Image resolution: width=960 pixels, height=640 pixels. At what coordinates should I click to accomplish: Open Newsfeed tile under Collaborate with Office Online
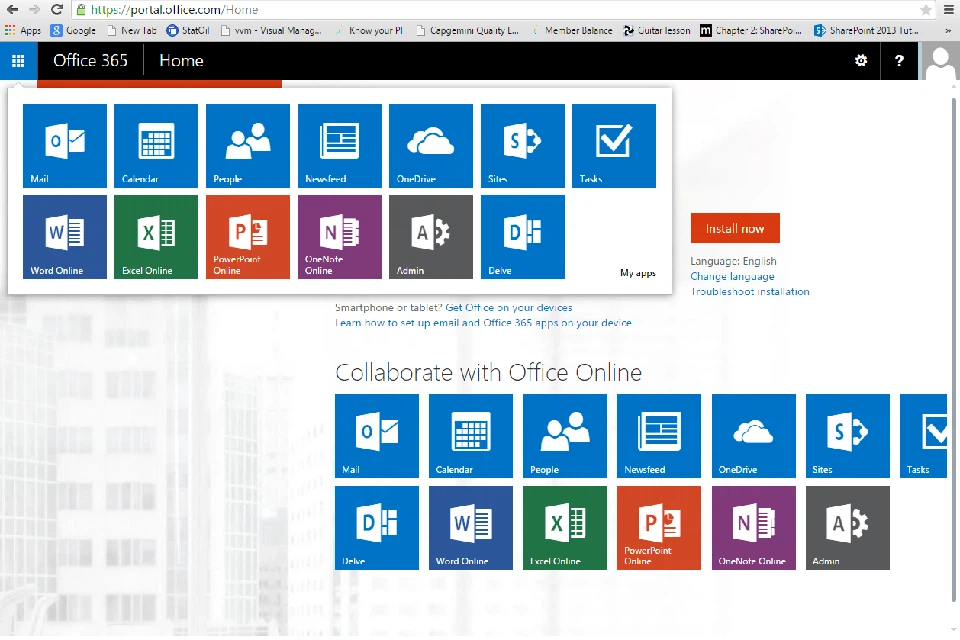(659, 436)
